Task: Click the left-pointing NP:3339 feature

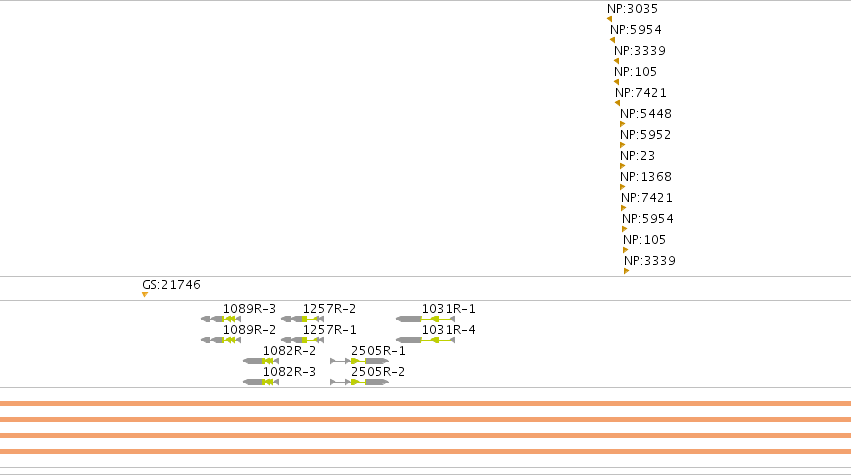Action: (x=616, y=61)
